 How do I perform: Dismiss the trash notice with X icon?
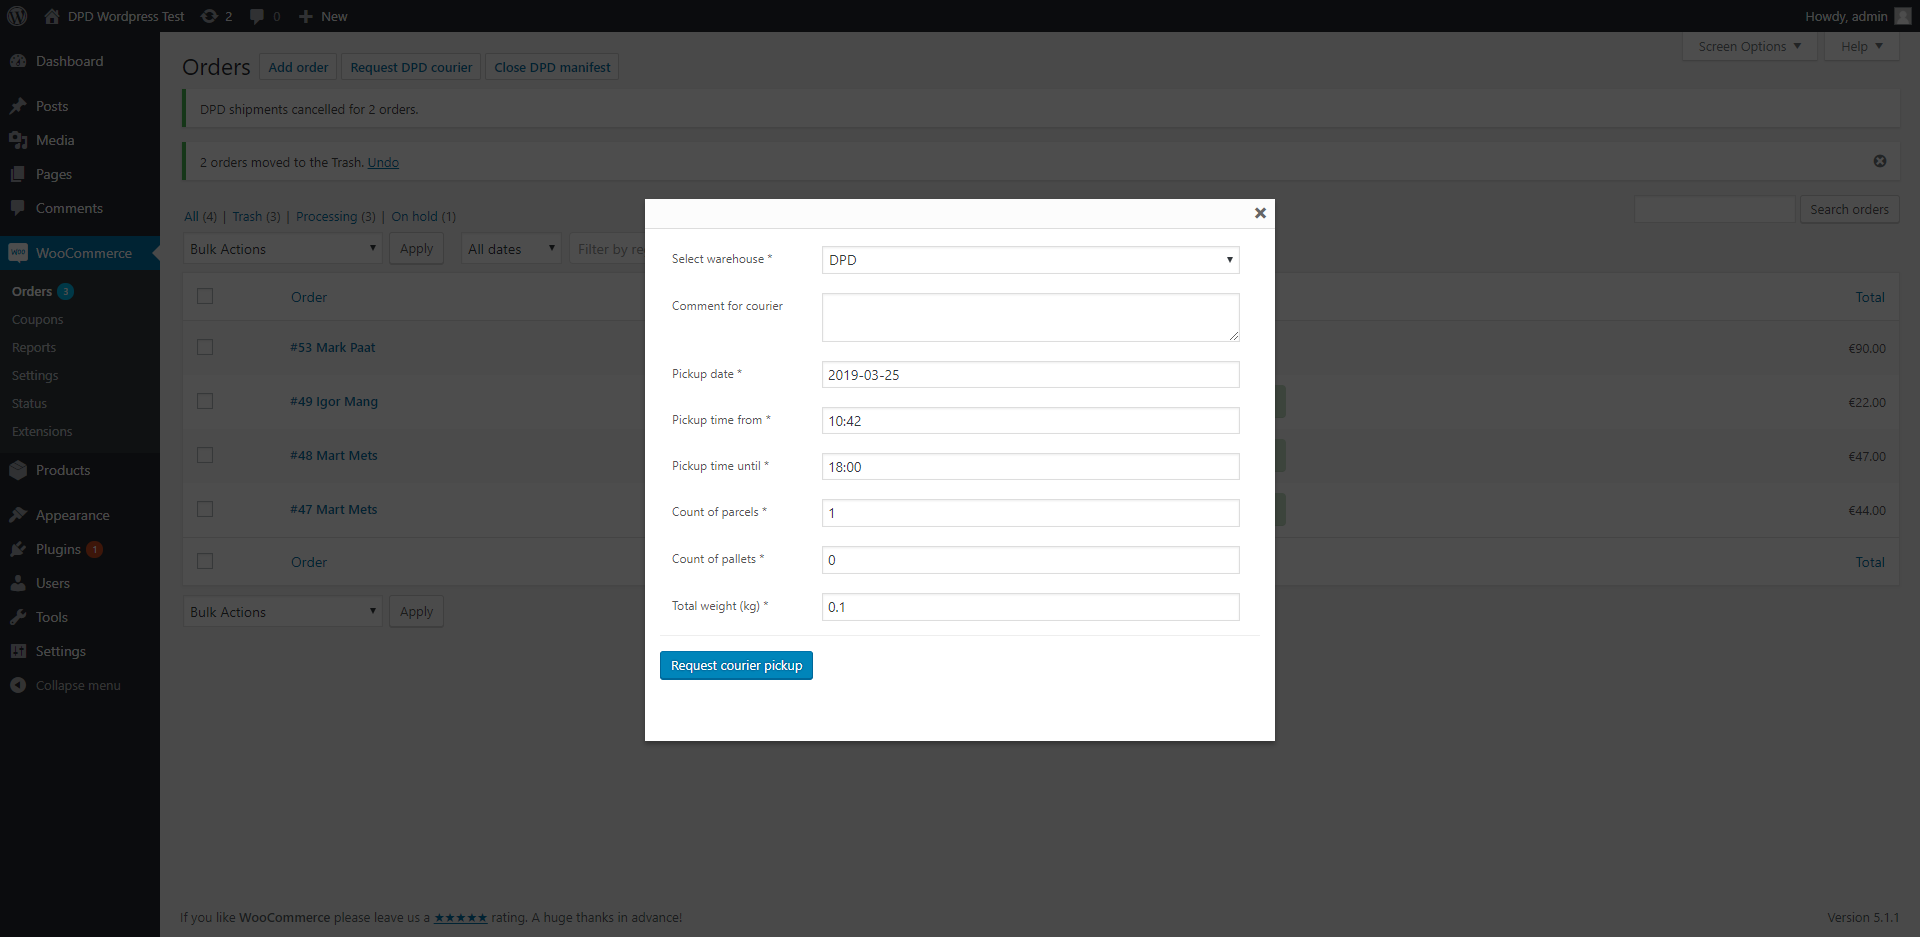coord(1880,161)
